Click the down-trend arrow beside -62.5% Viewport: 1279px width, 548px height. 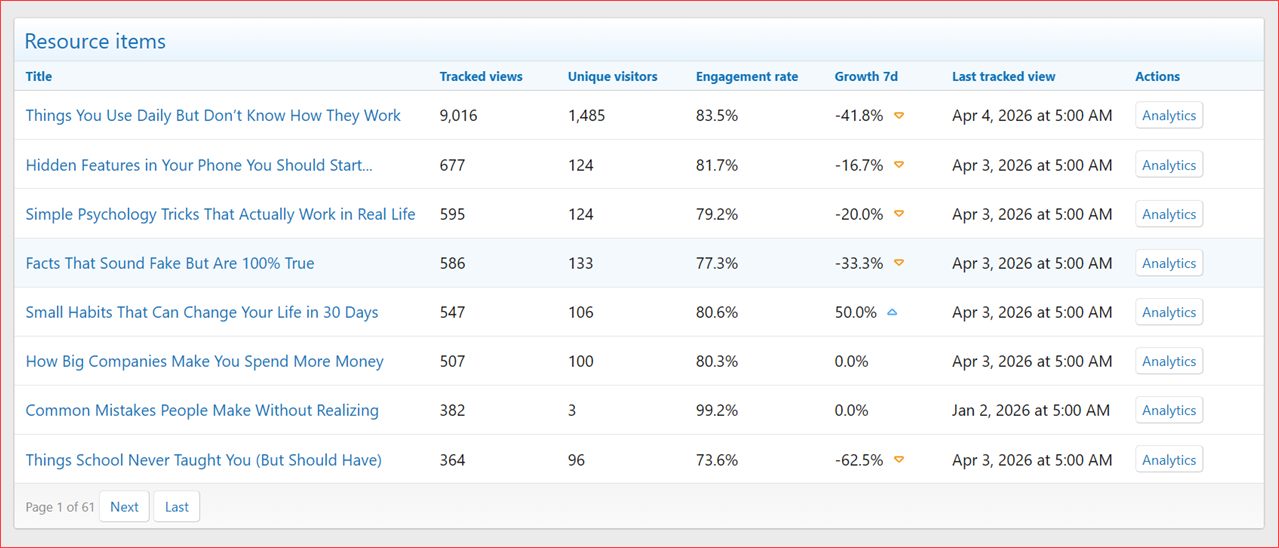pyautogui.click(x=899, y=460)
